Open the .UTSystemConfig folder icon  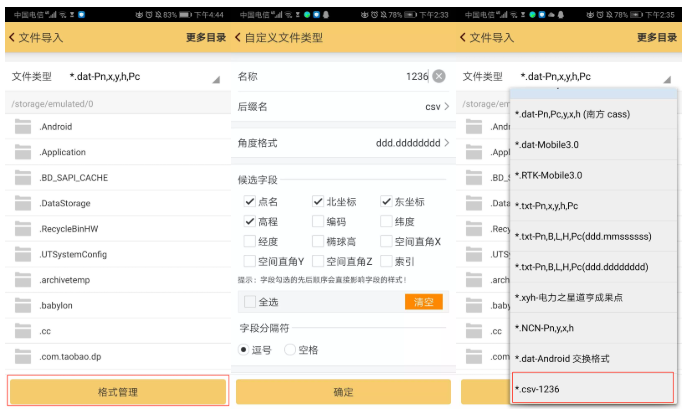(23, 254)
